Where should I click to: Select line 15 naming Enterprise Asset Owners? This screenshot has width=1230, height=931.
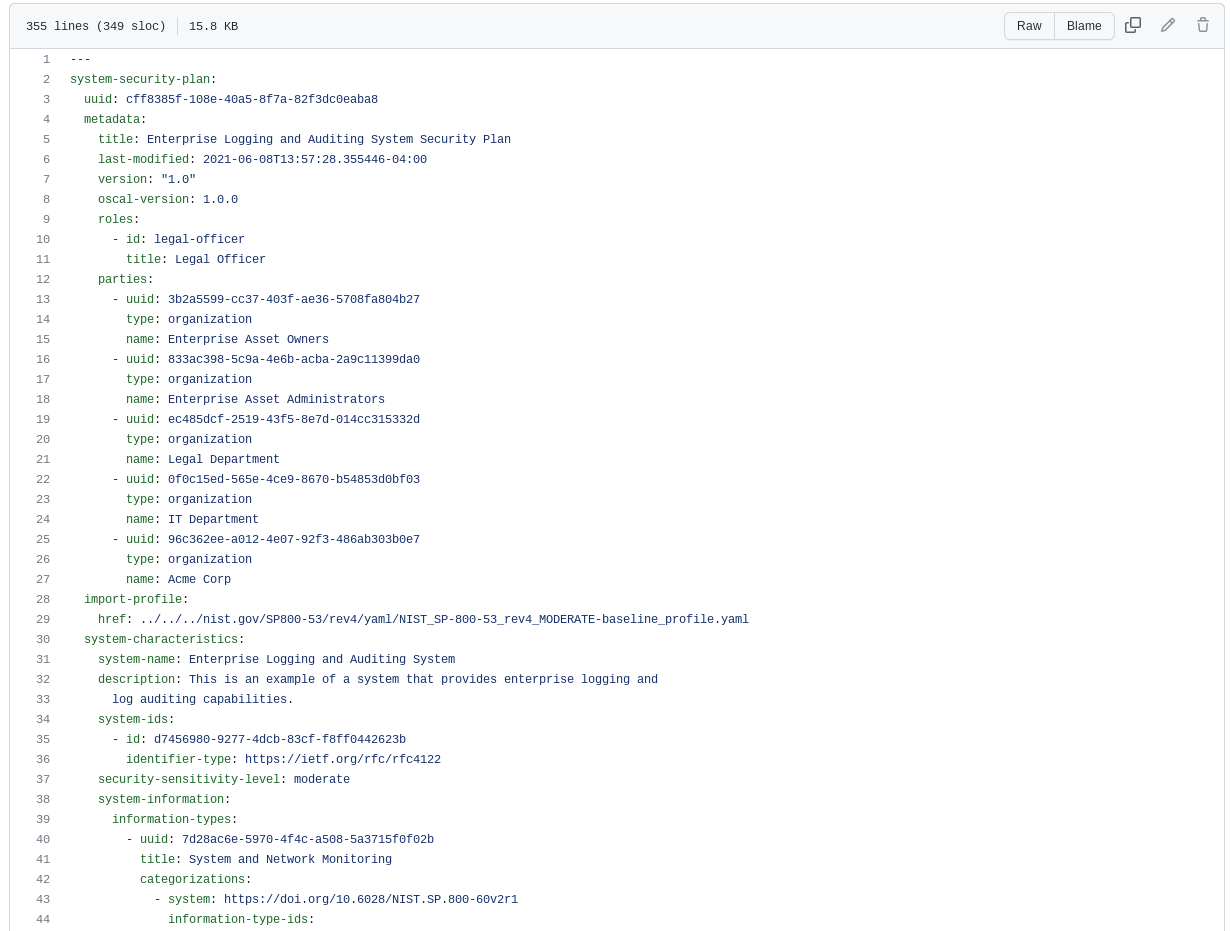43,339
